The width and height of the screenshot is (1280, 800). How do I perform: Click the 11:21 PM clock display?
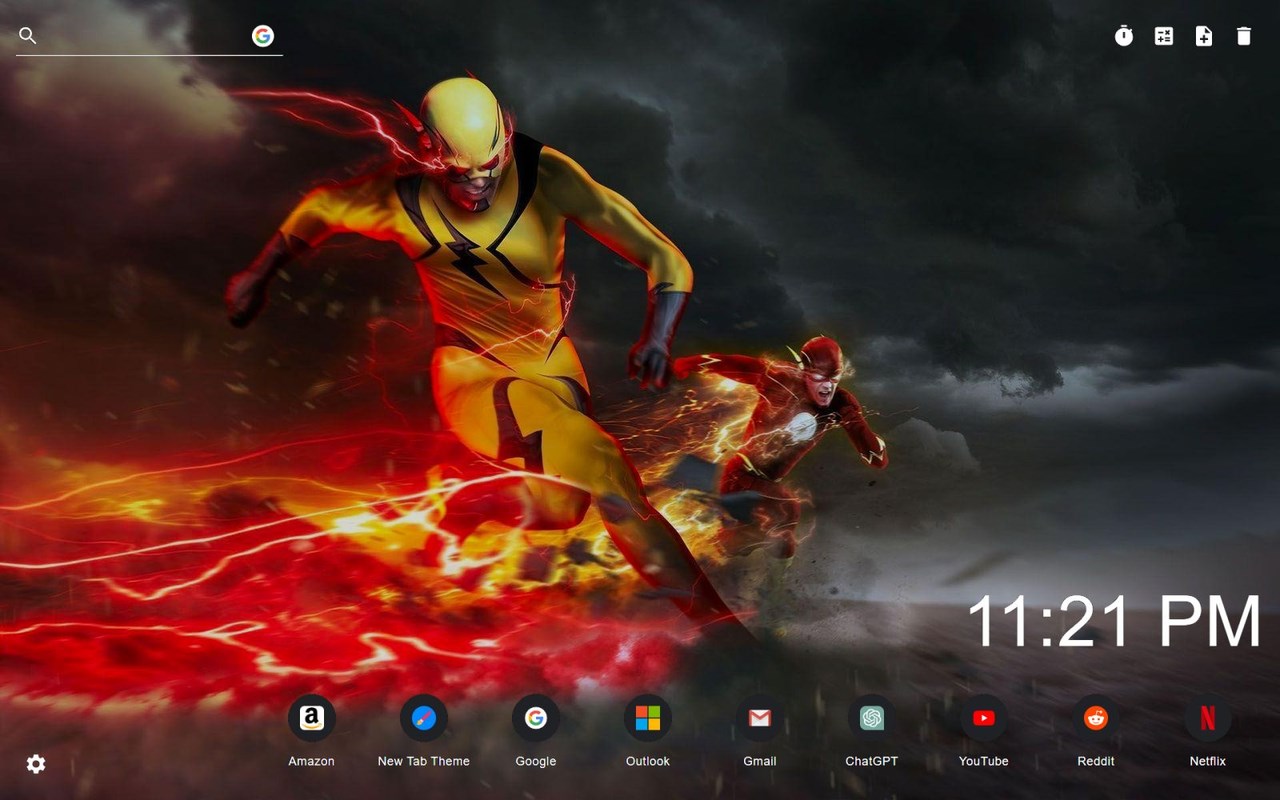click(1114, 621)
